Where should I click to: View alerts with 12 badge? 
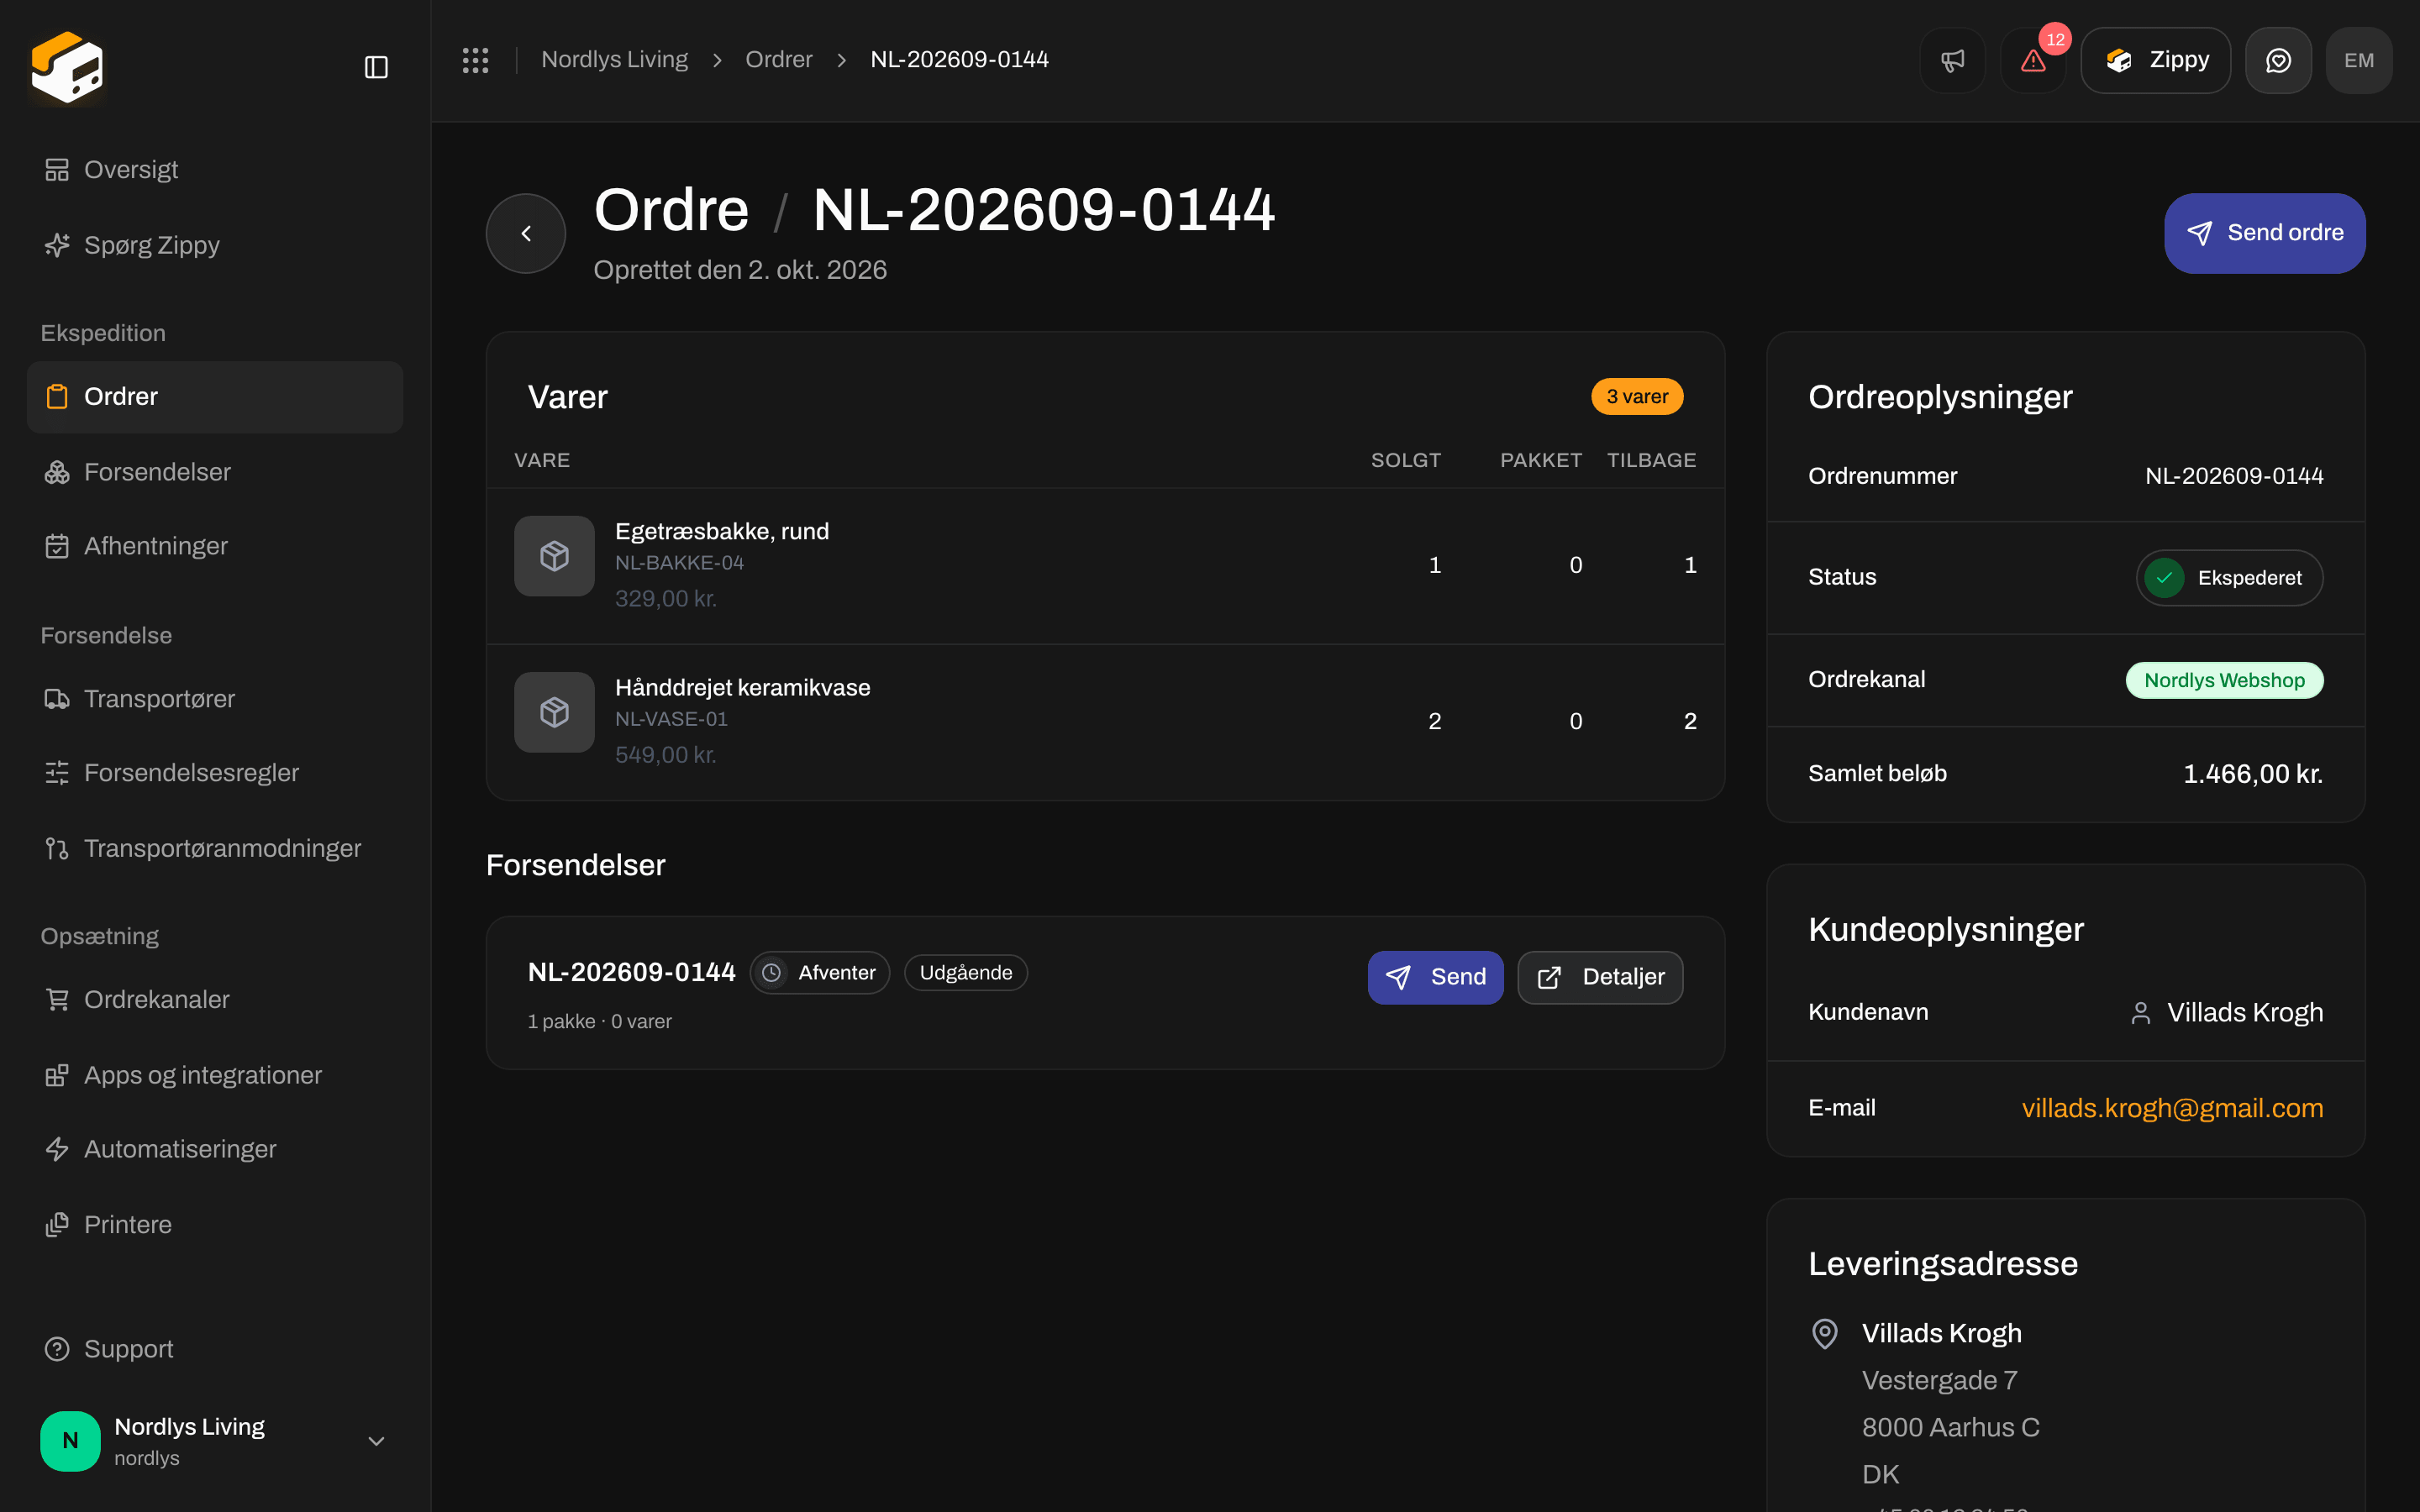coord(2033,60)
